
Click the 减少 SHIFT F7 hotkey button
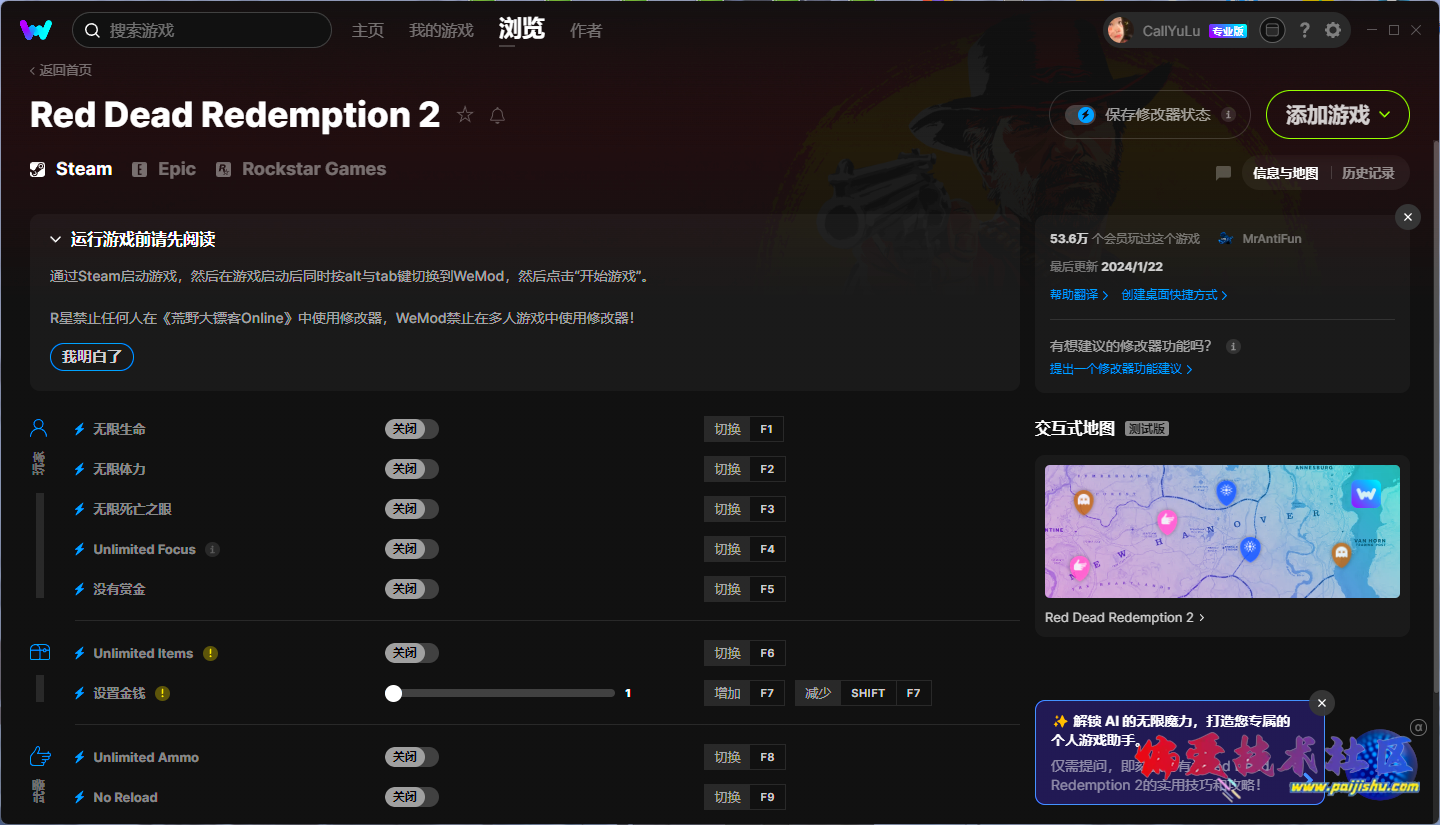tap(863, 693)
